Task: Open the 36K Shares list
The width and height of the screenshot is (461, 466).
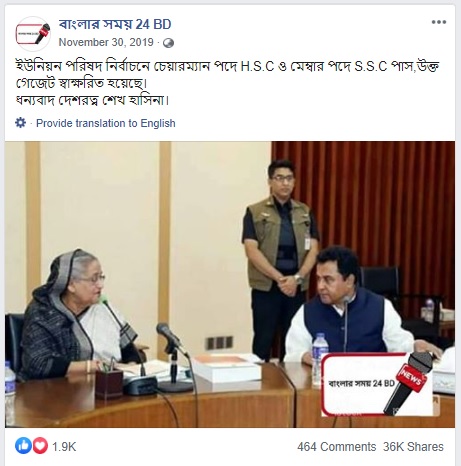Action: pyautogui.click(x=413, y=446)
